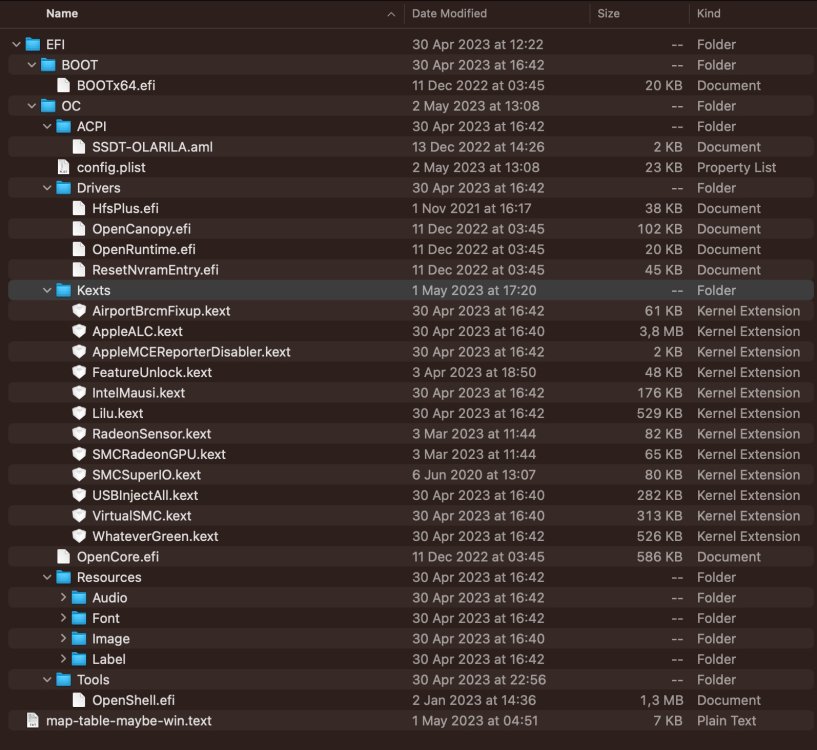Click the HfsPlus.efi document icon

tap(79, 208)
